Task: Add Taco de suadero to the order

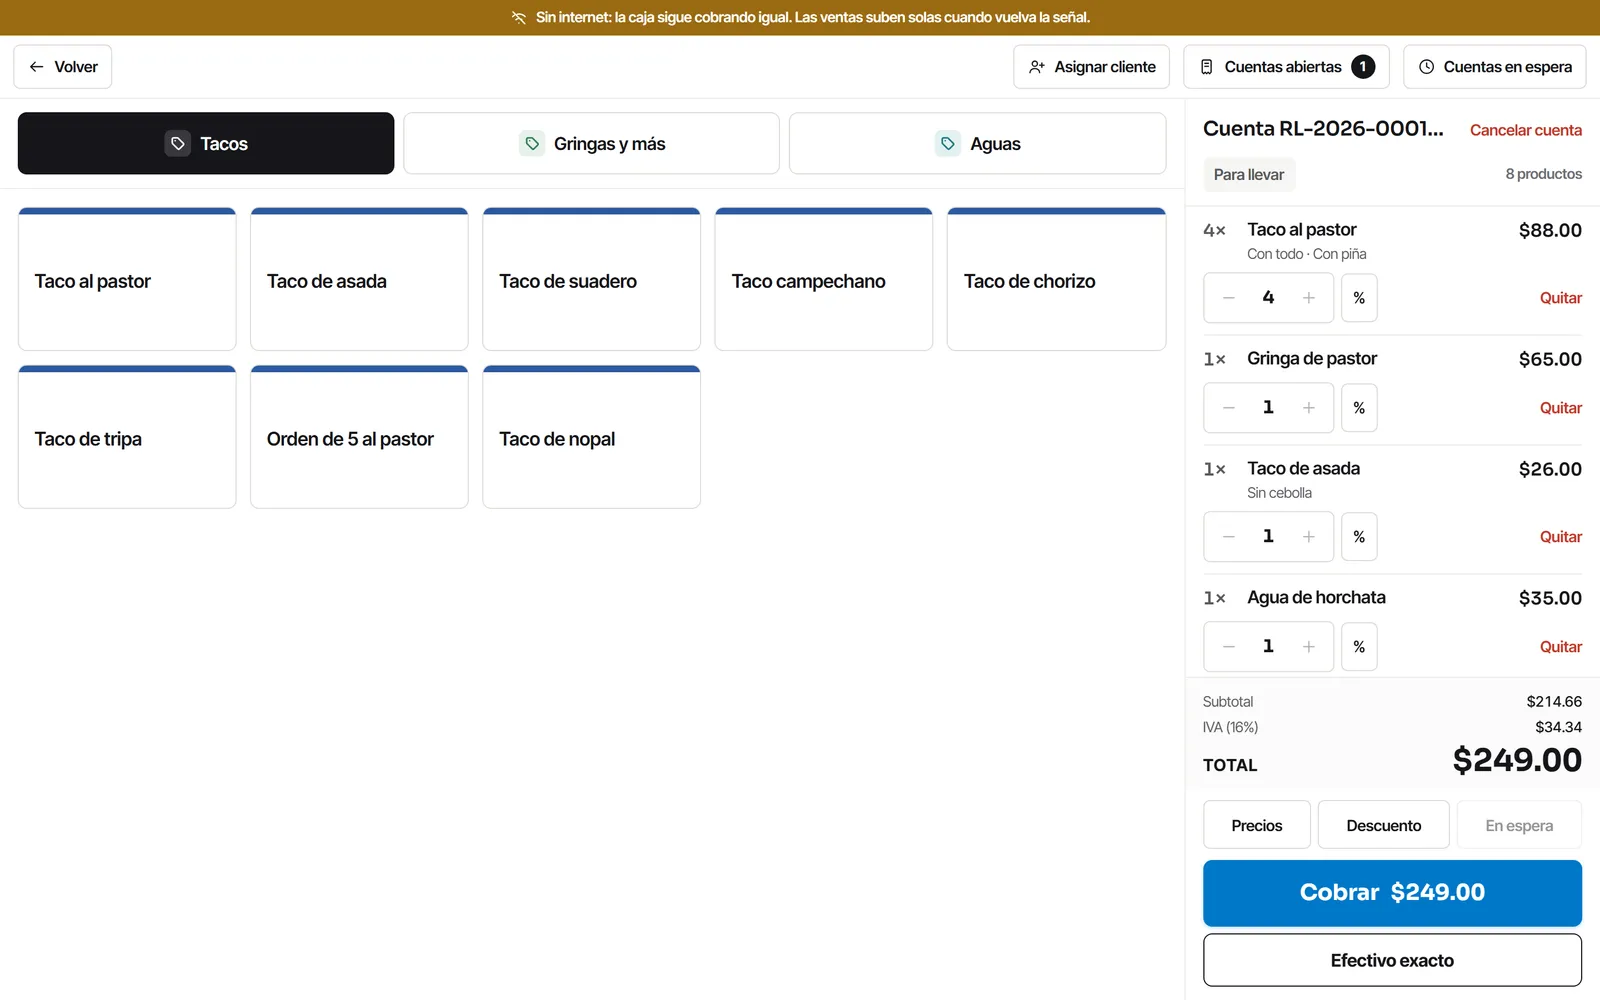Action: [591, 280]
